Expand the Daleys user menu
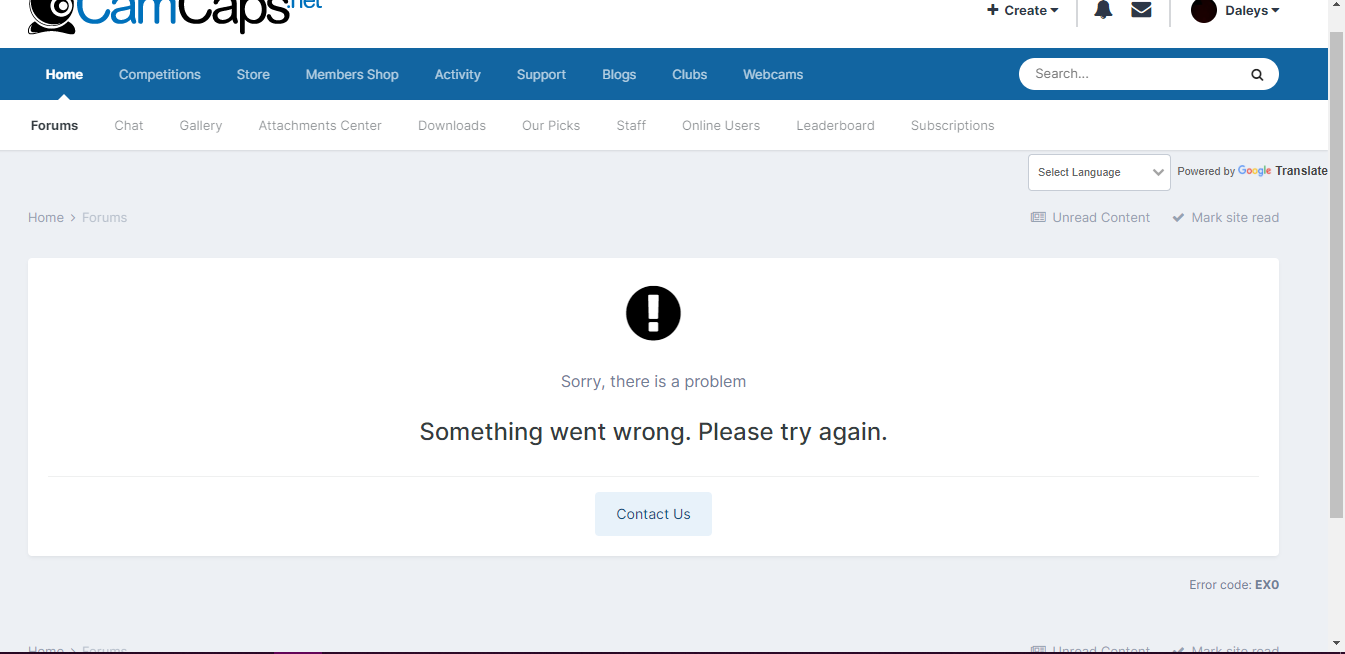 coord(1252,10)
